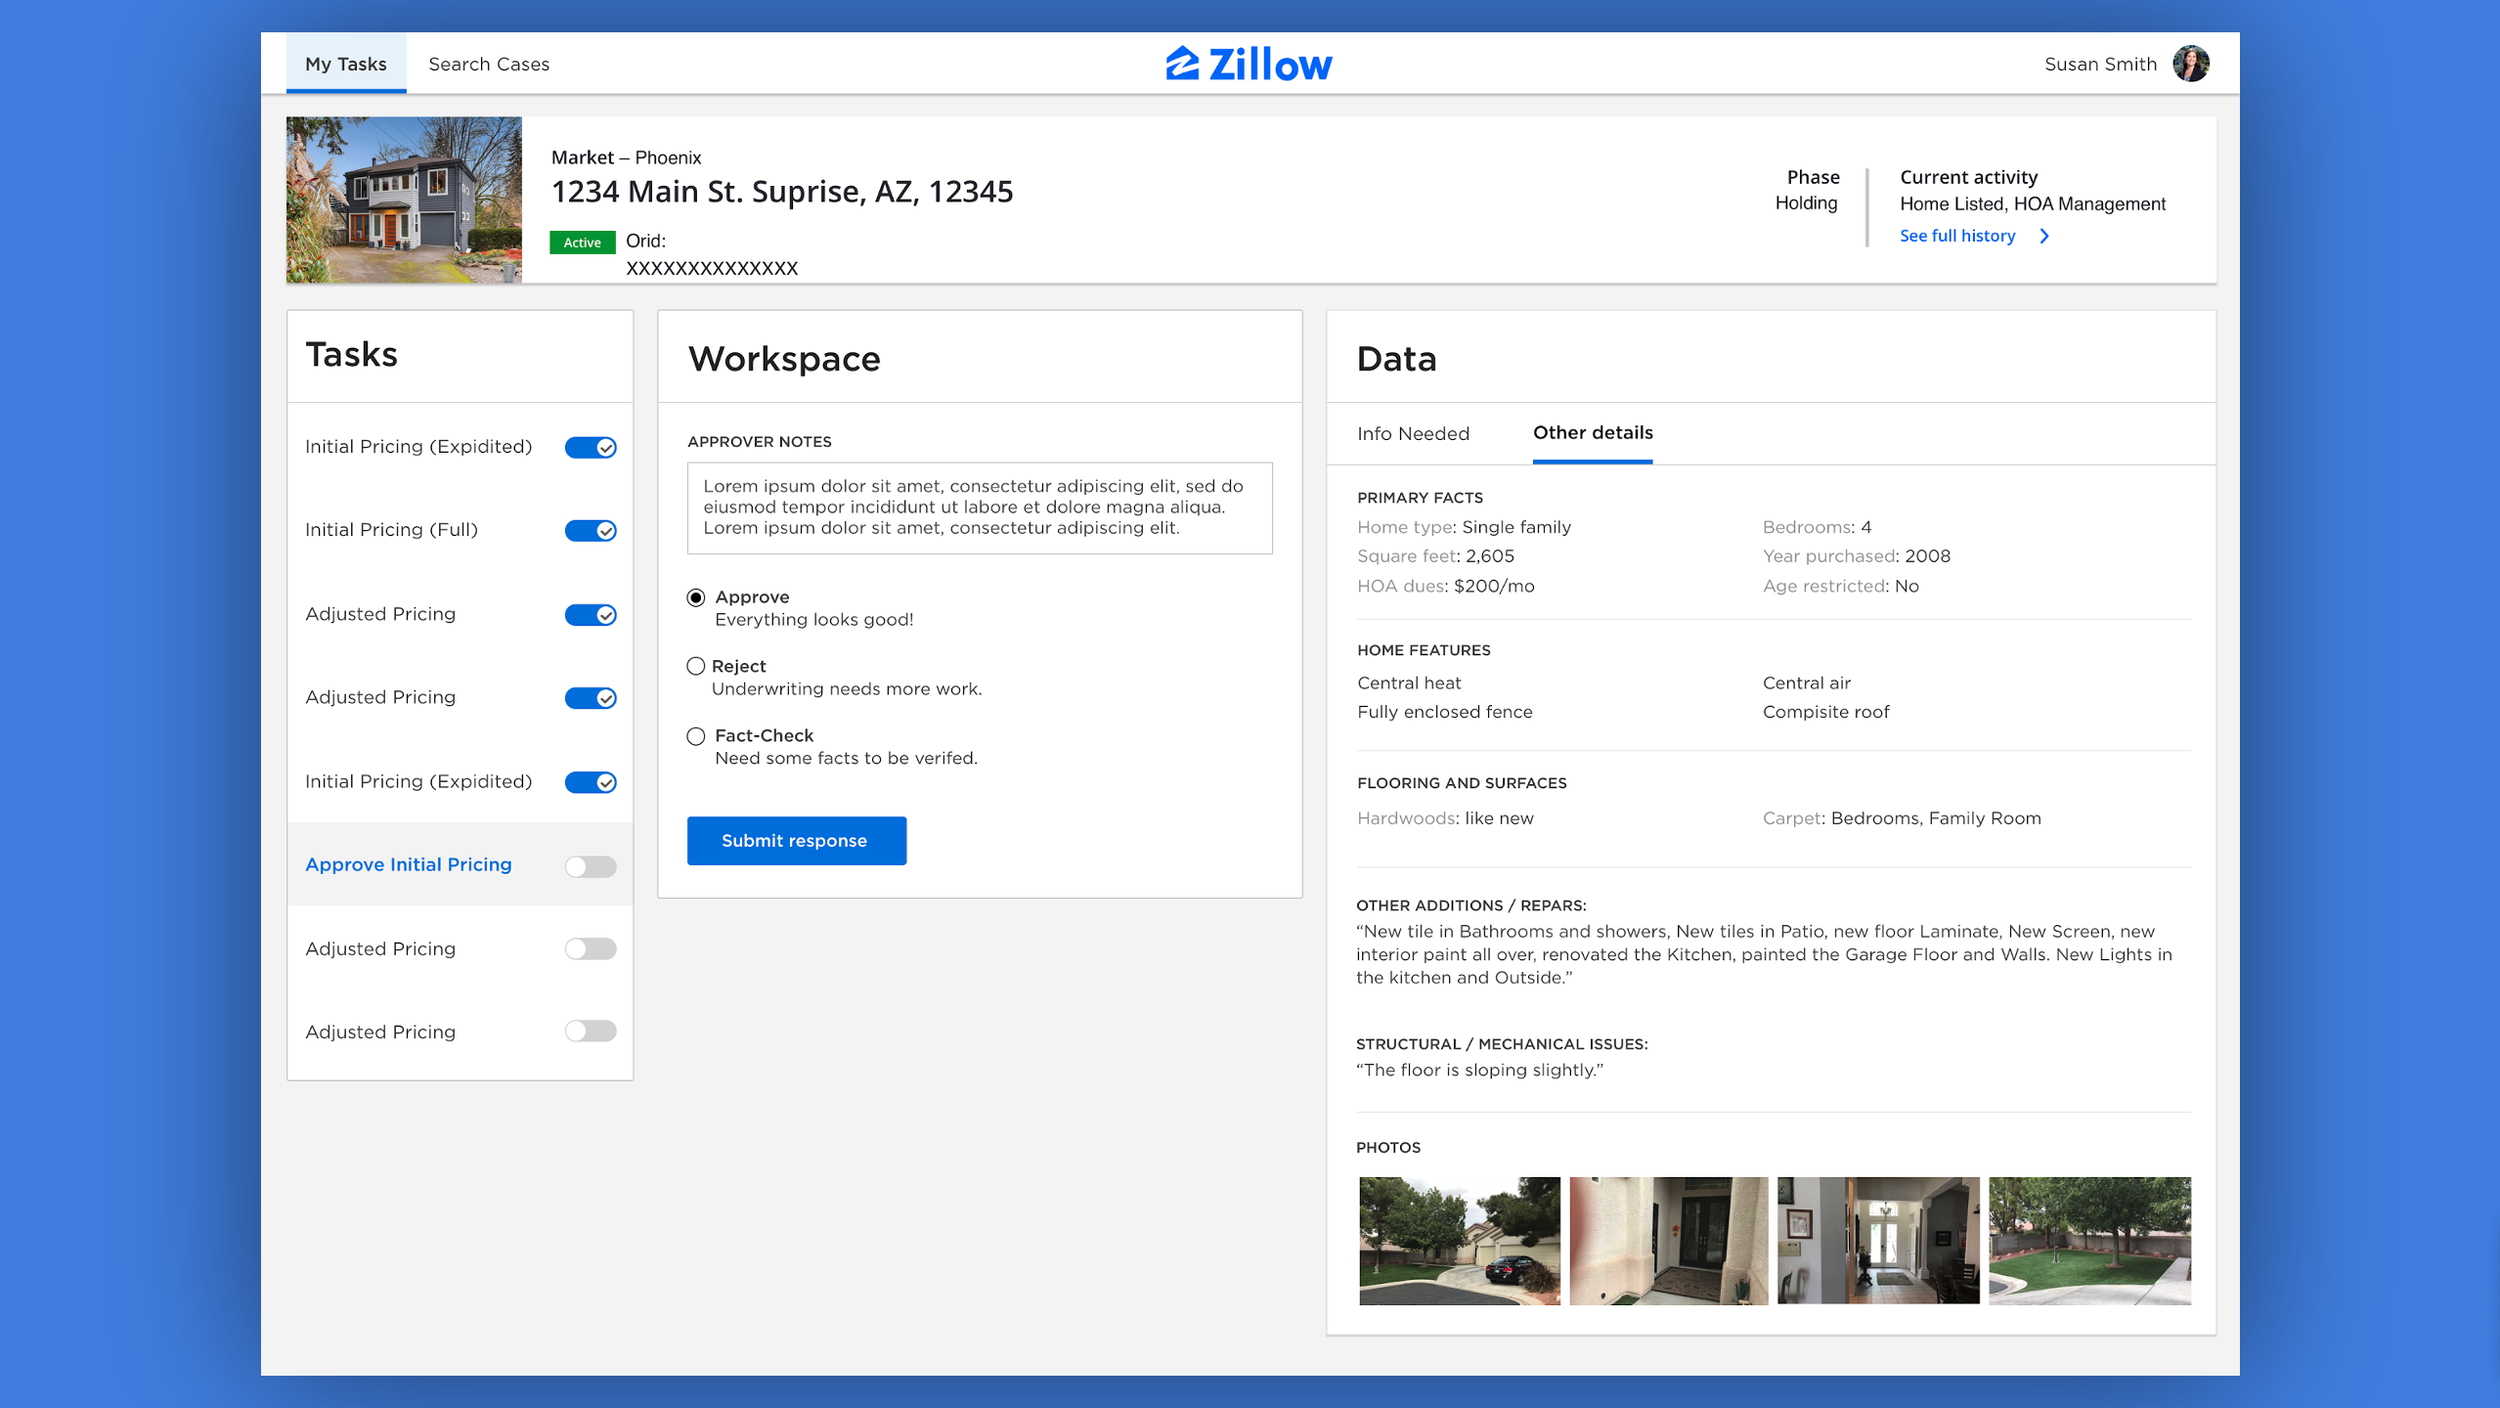The width and height of the screenshot is (2500, 1408).
Task: Turn on the last Adjusted Pricing toggle
Action: click(590, 1031)
